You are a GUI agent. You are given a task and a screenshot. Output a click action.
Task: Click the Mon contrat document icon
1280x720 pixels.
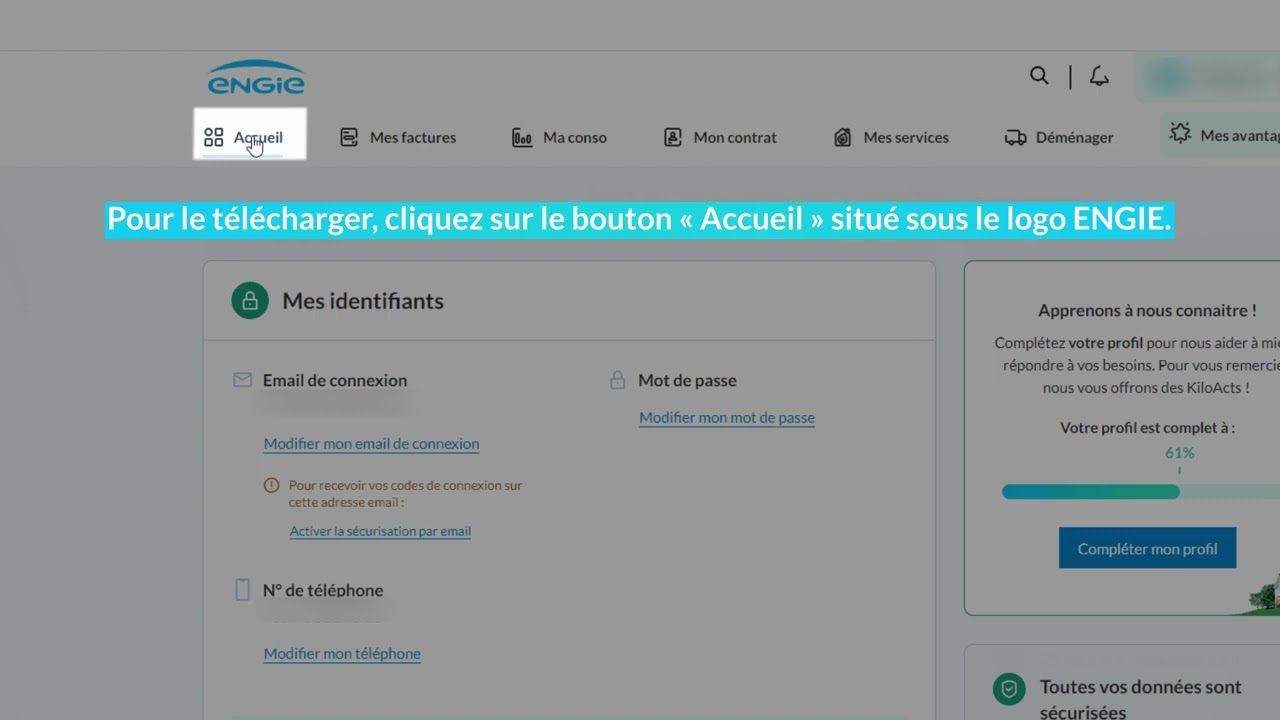pyautogui.click(x=673, y=137)
